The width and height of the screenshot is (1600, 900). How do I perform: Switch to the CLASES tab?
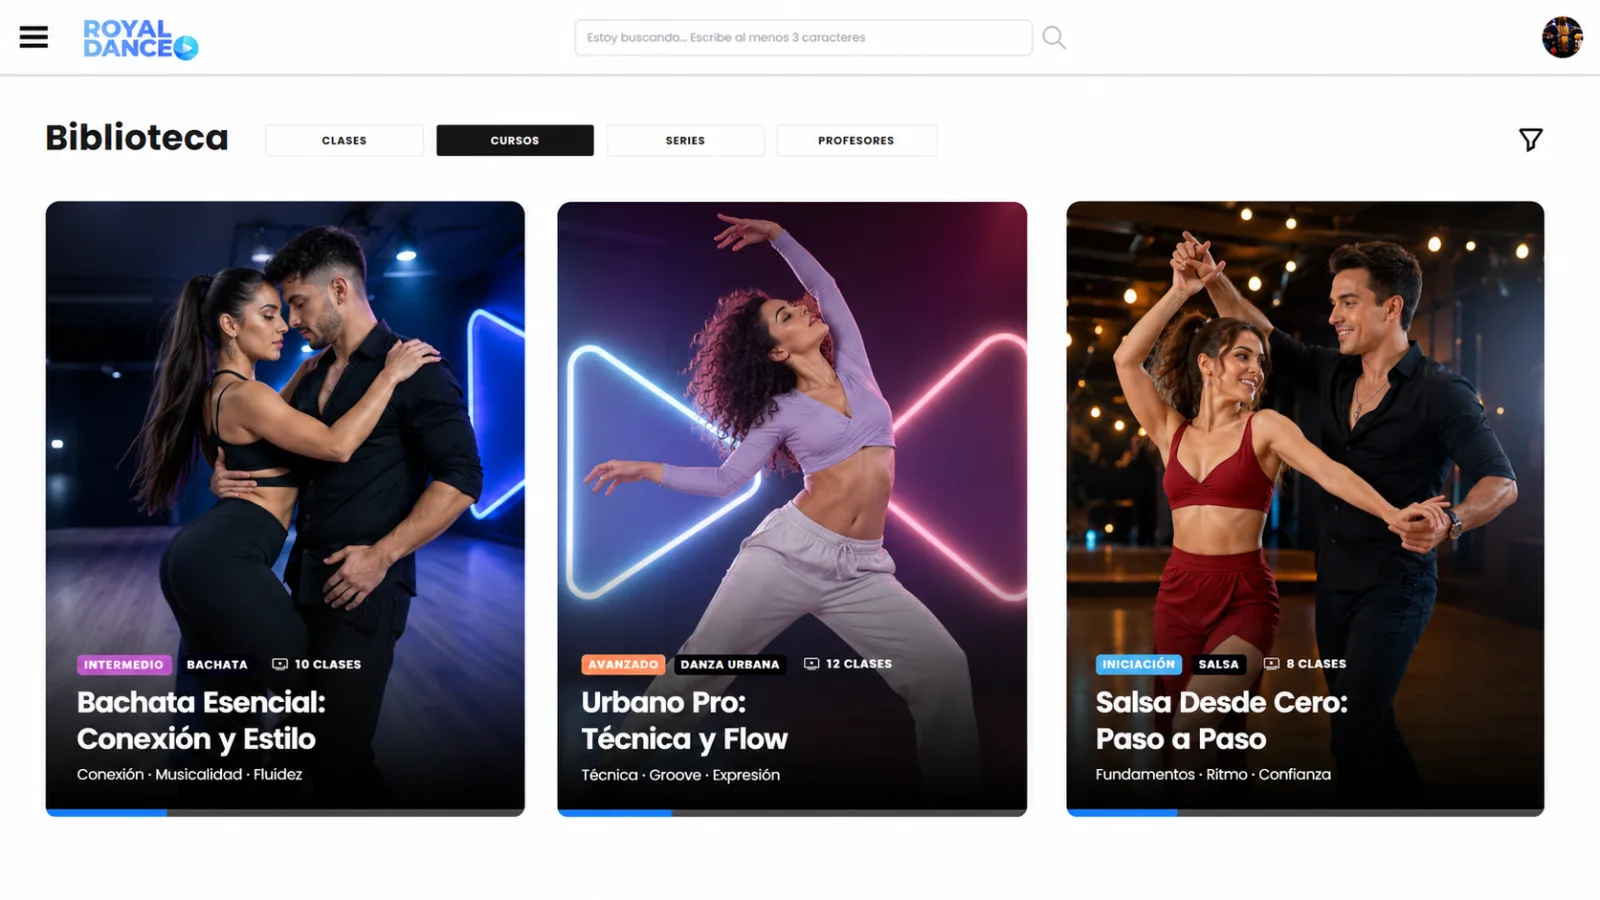[x=344, y=140]
